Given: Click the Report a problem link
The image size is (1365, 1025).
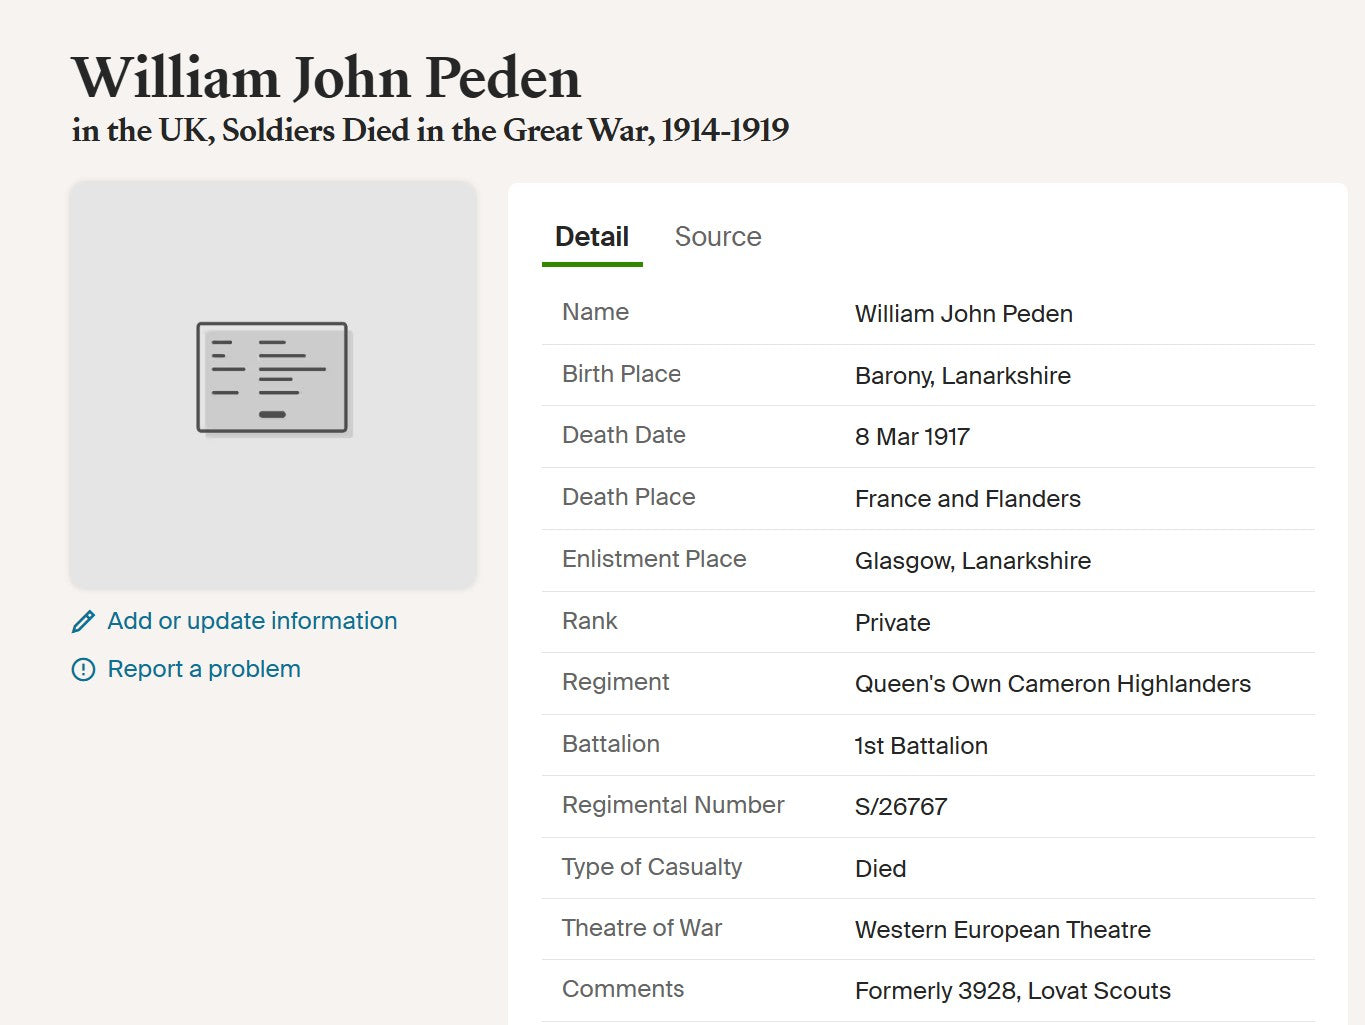Looking at the screenshot, I should (x=204, y=669).
